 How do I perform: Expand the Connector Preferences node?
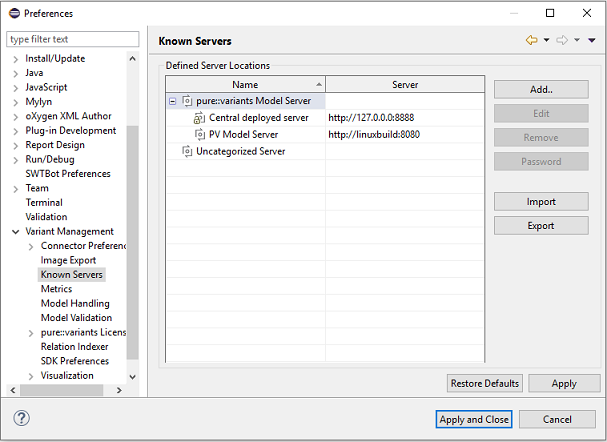(x=31, y=247)
